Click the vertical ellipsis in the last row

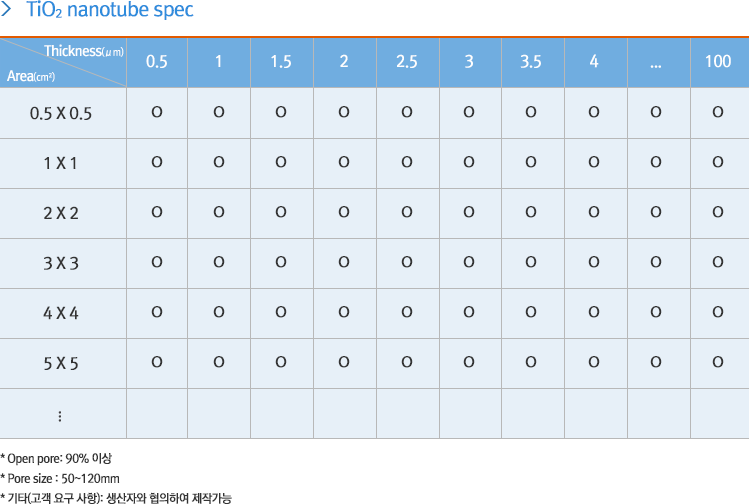click(x=61, y=415)
